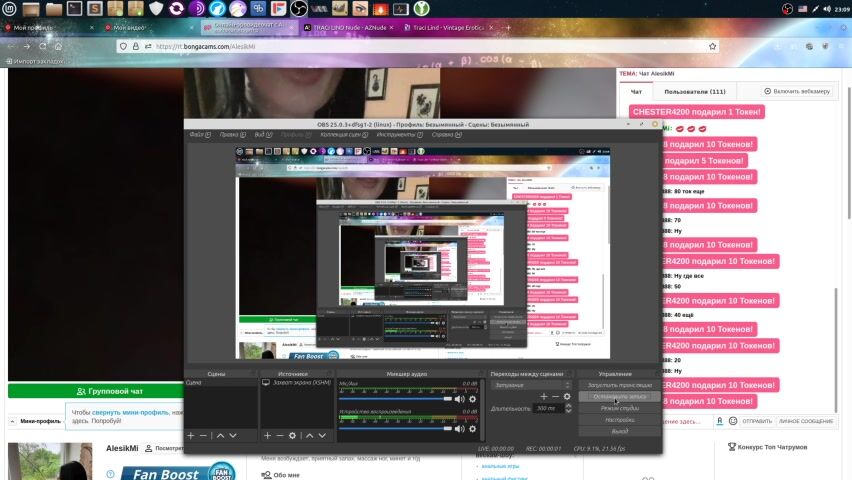
Task: Open the Инструменты menu in OBS
Action: (397, 134)
